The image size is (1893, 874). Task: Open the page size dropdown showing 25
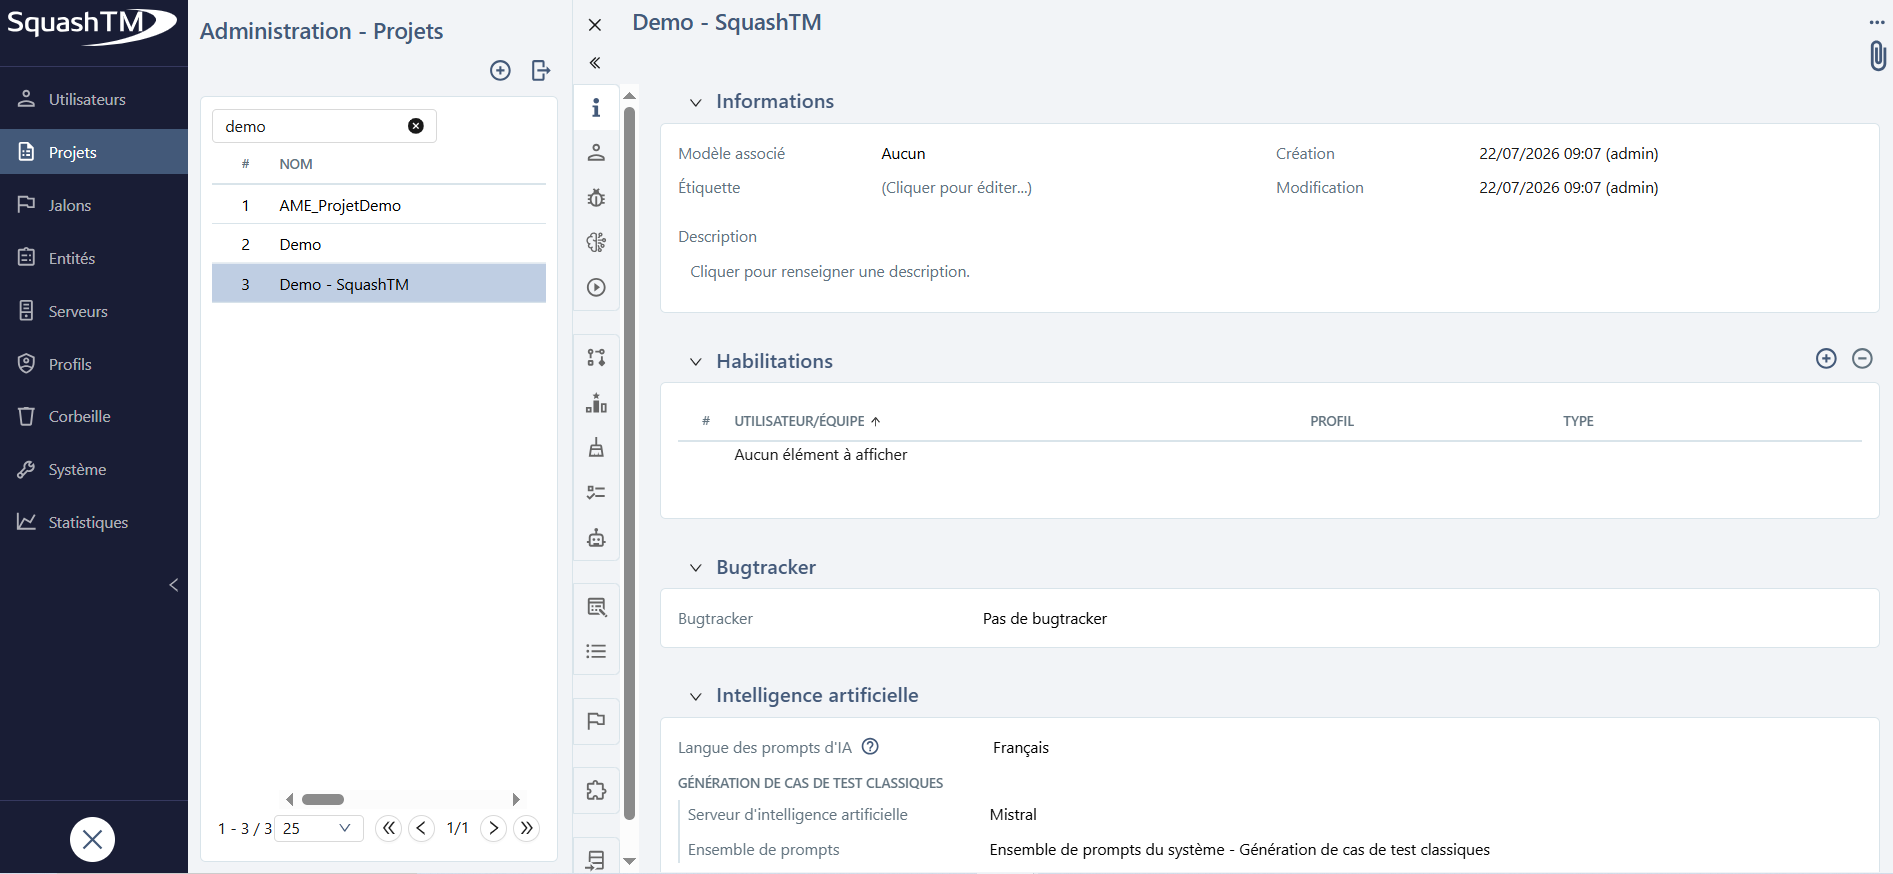click(318, 828)
